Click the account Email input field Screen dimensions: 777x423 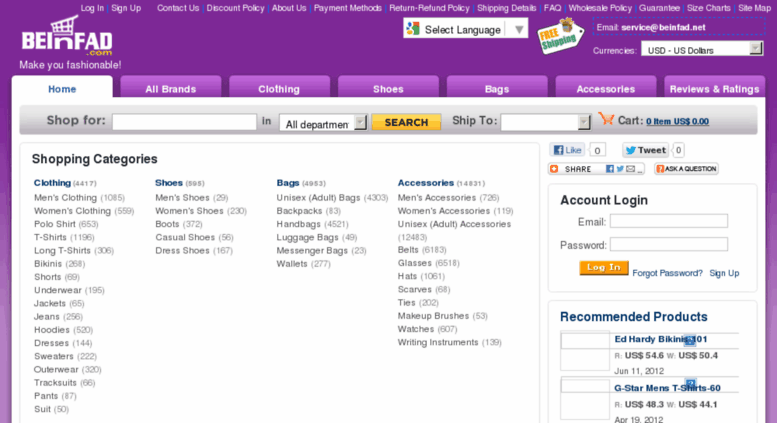point(669,221)
